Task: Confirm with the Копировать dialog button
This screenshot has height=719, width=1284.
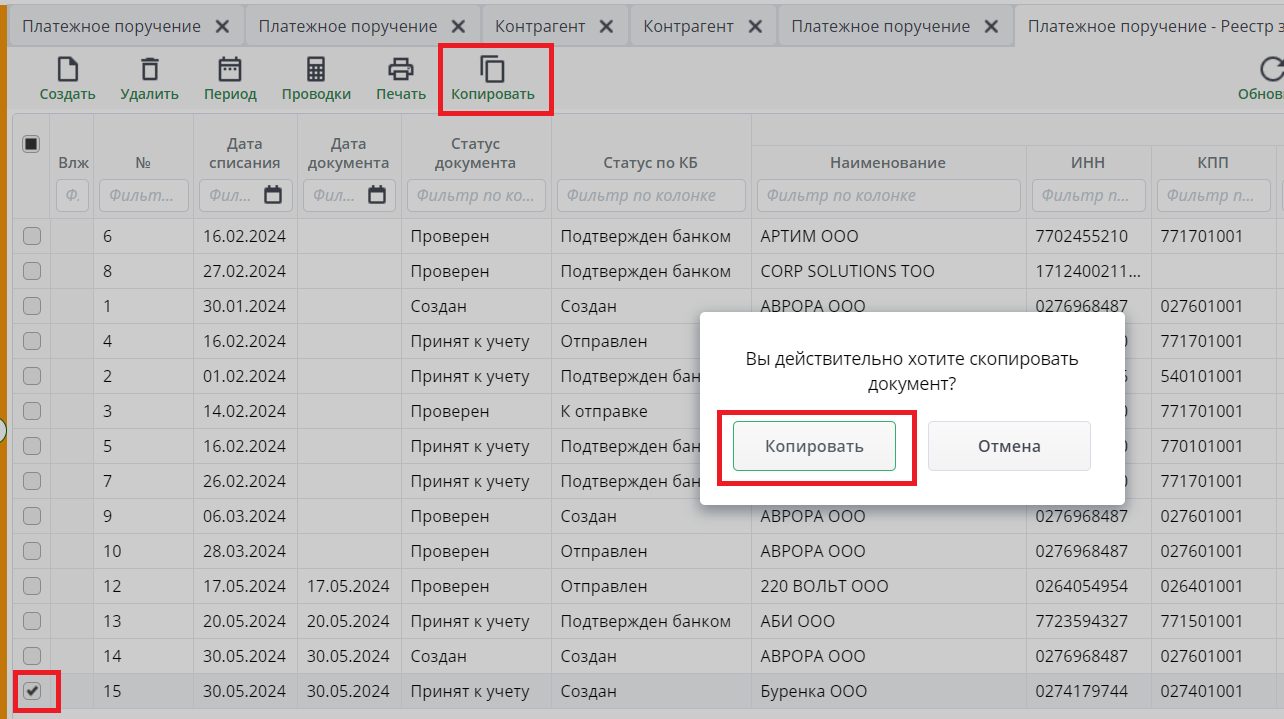Action: coord(814,446)
